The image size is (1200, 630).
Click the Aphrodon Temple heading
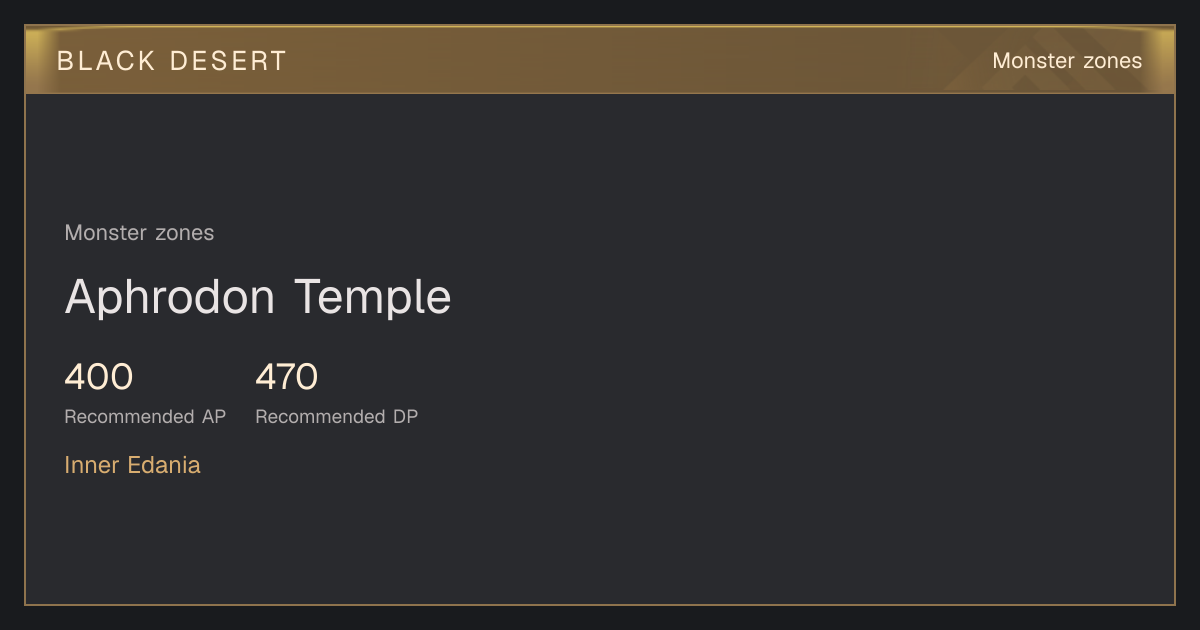[x=258, y=297]
